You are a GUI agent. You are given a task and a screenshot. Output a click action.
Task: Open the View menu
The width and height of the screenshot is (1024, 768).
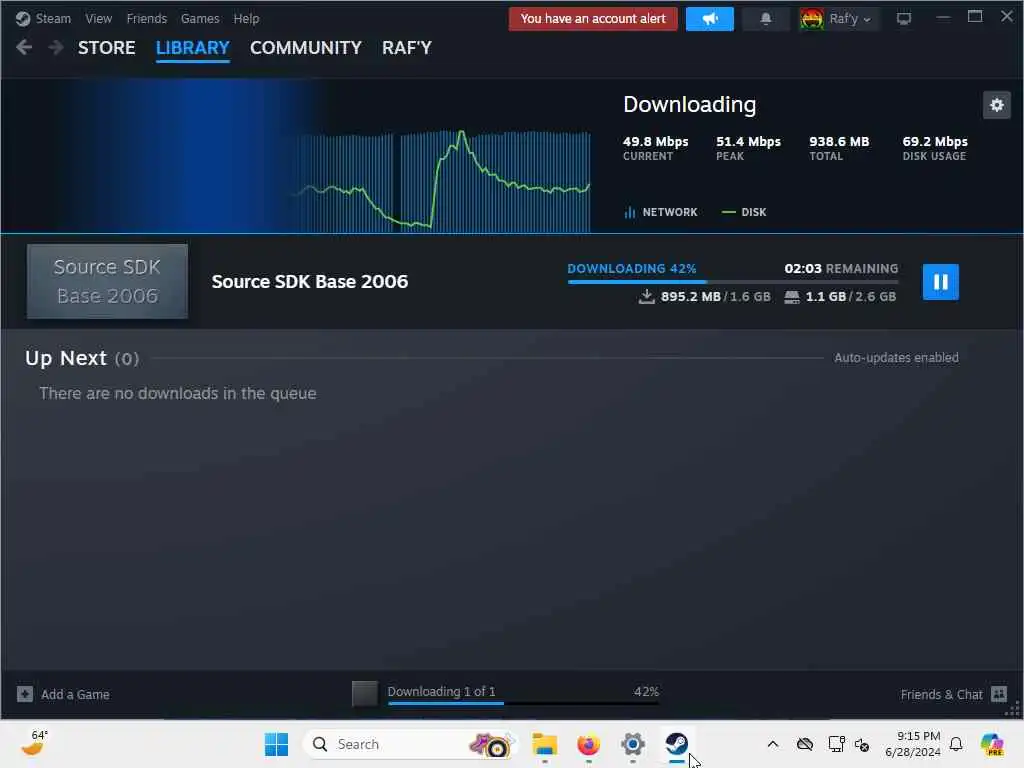tap(99, 18)
